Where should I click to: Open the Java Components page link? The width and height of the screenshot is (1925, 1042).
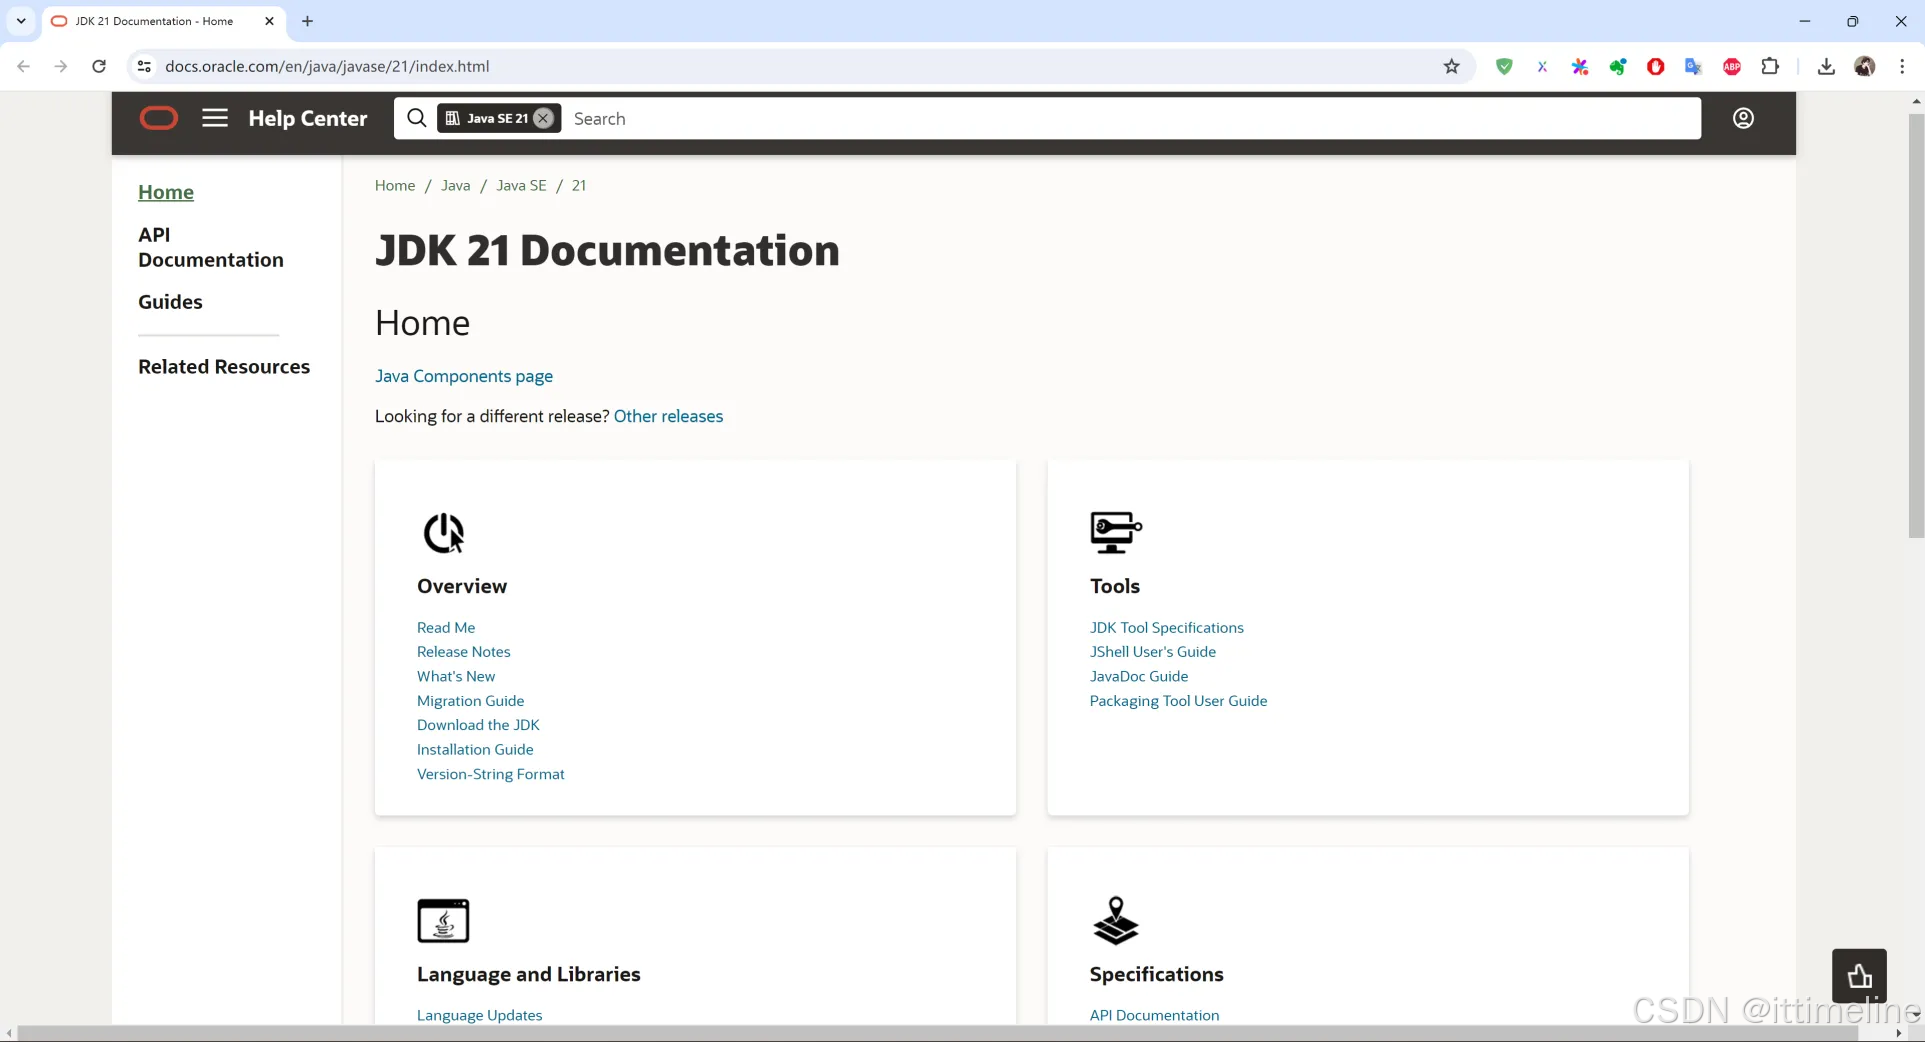(x=464, y=376)
